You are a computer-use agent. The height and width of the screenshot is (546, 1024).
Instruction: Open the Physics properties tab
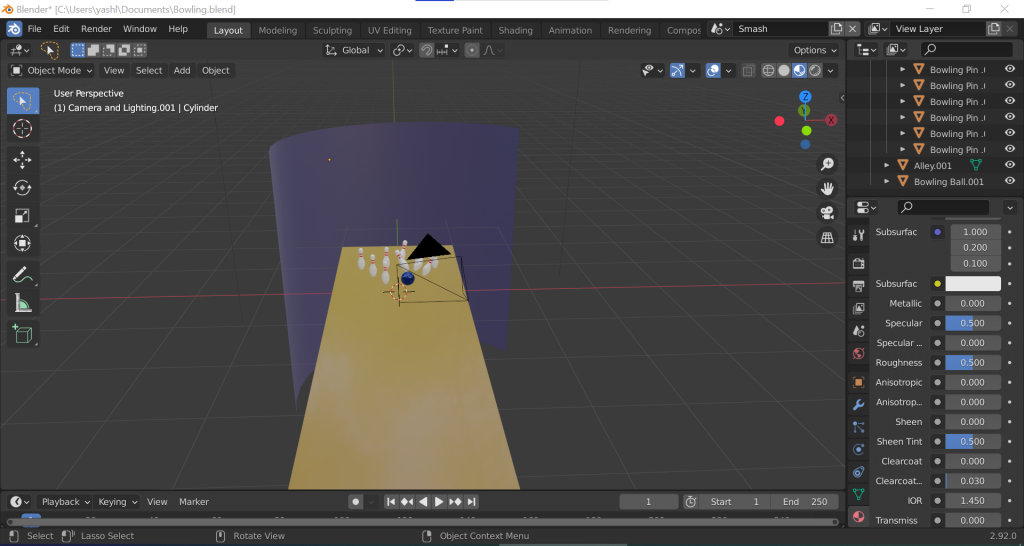(859, 449)
